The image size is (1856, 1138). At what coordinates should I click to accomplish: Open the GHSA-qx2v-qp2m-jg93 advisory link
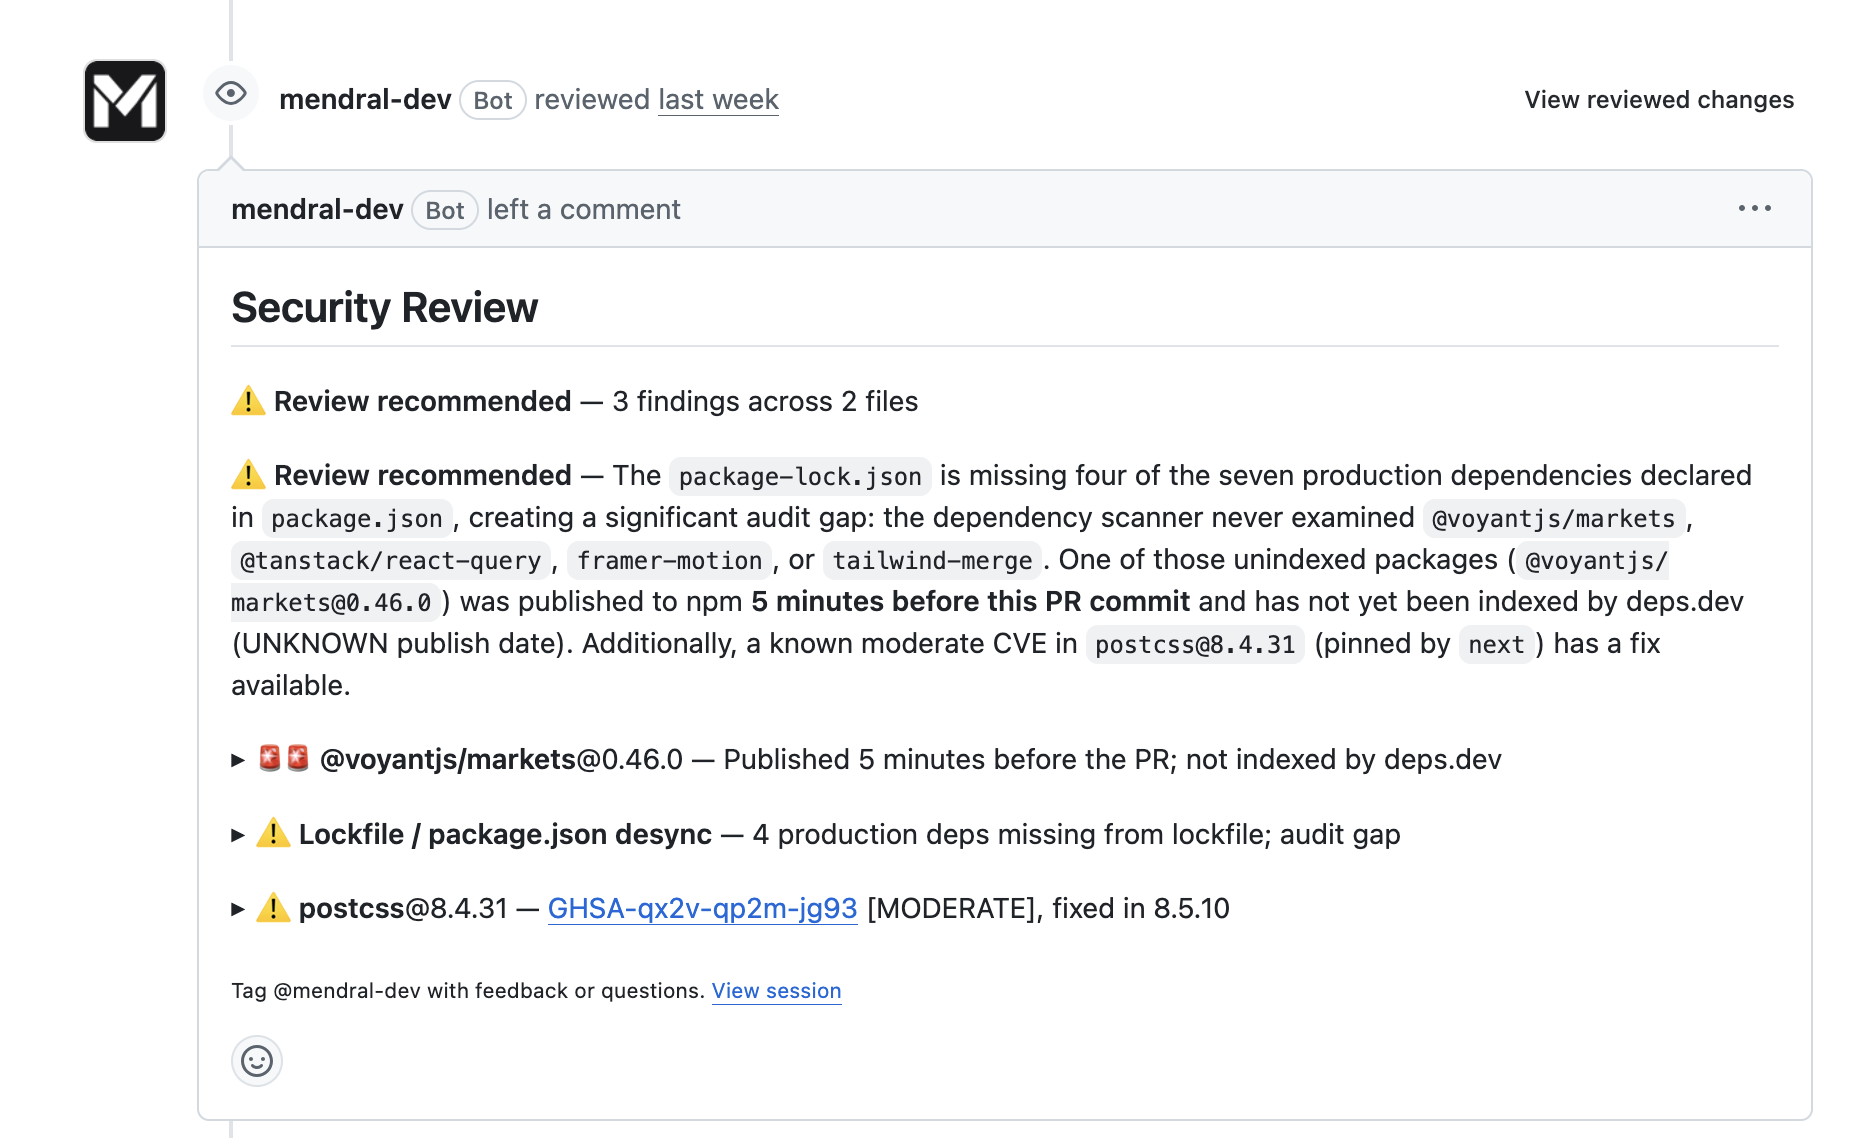tap(703, 908)
